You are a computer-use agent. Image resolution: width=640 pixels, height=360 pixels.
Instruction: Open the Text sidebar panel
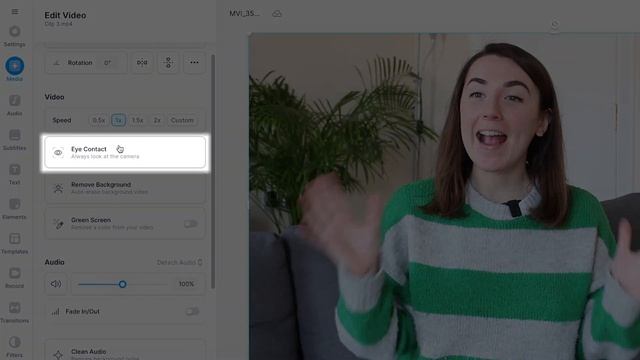coord(15,174)
